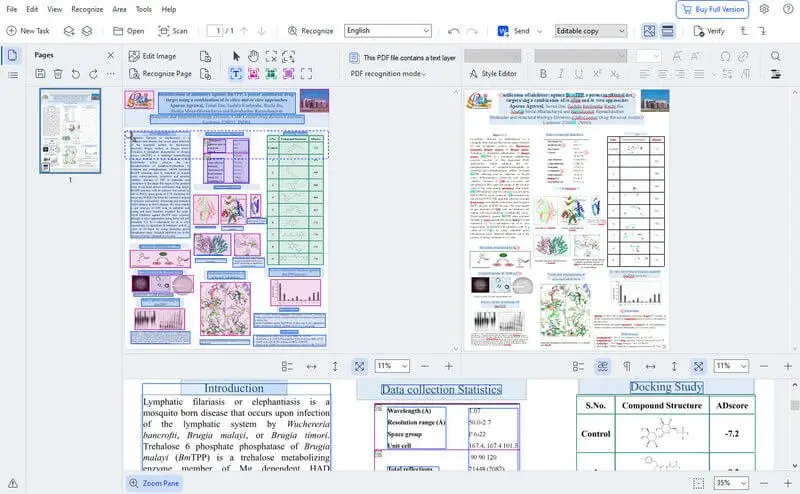Save the page via Pages panel disk icon
Image resolution: width=800 pixels, height=494 pixels.
[x=40, y=74]
